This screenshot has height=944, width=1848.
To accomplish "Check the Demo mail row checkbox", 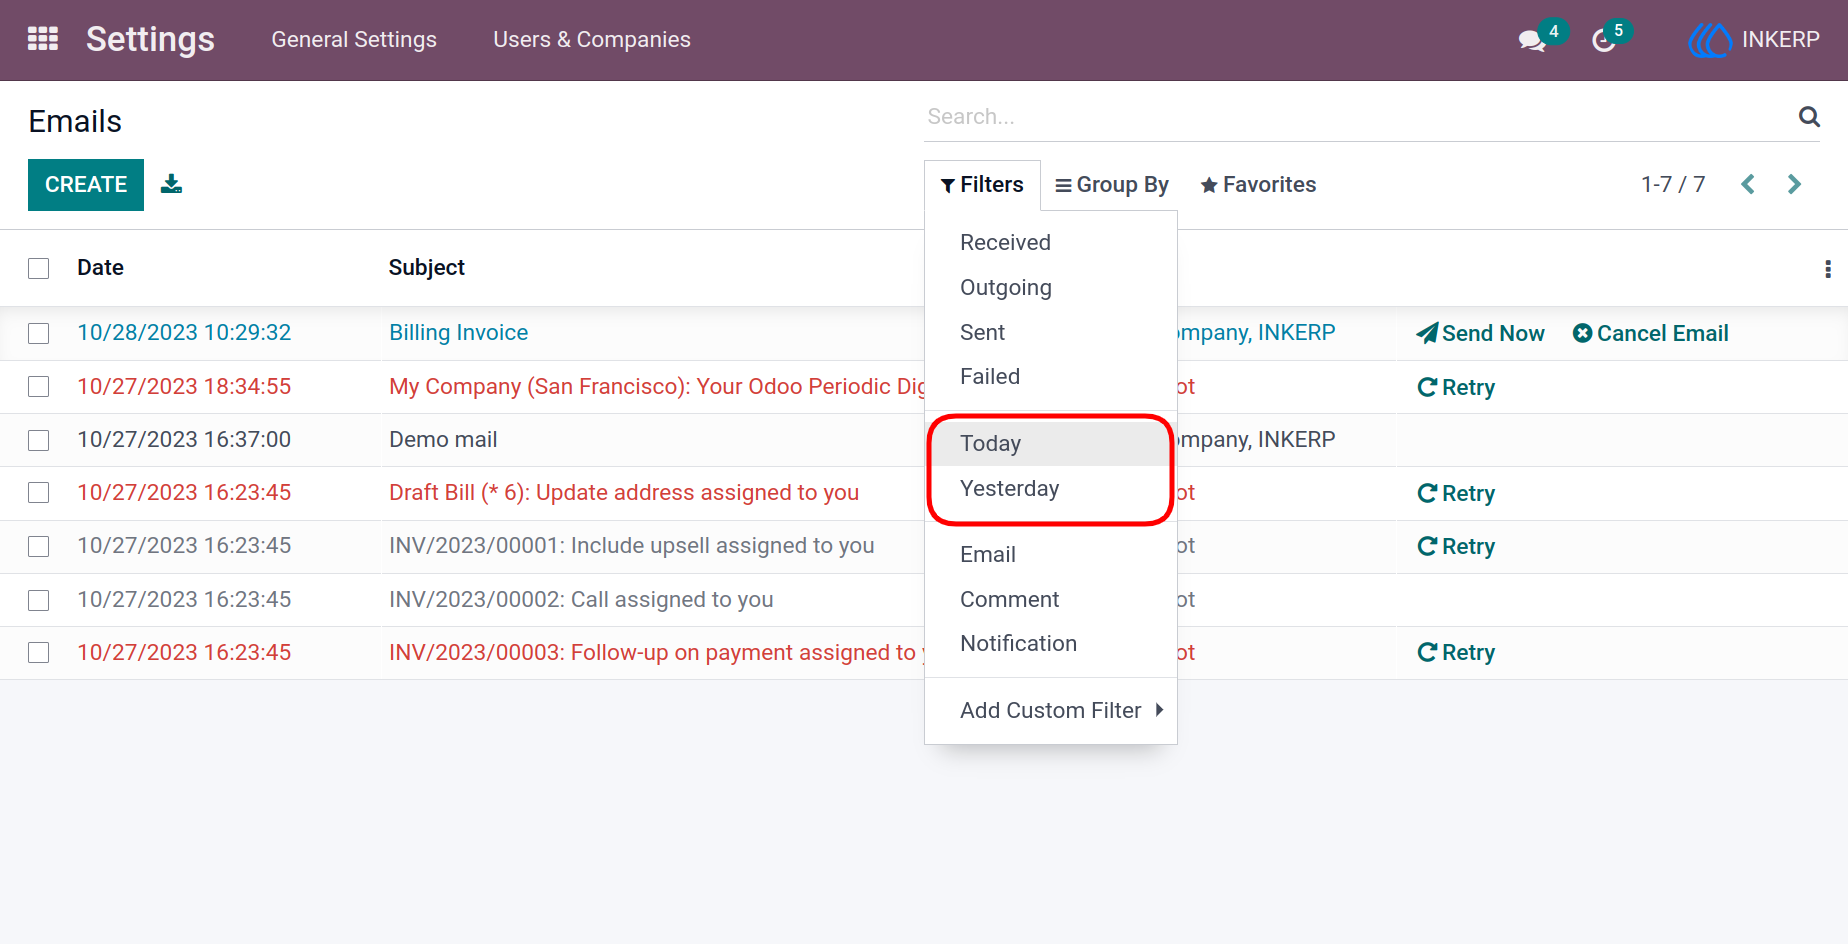I will [39, 440].
